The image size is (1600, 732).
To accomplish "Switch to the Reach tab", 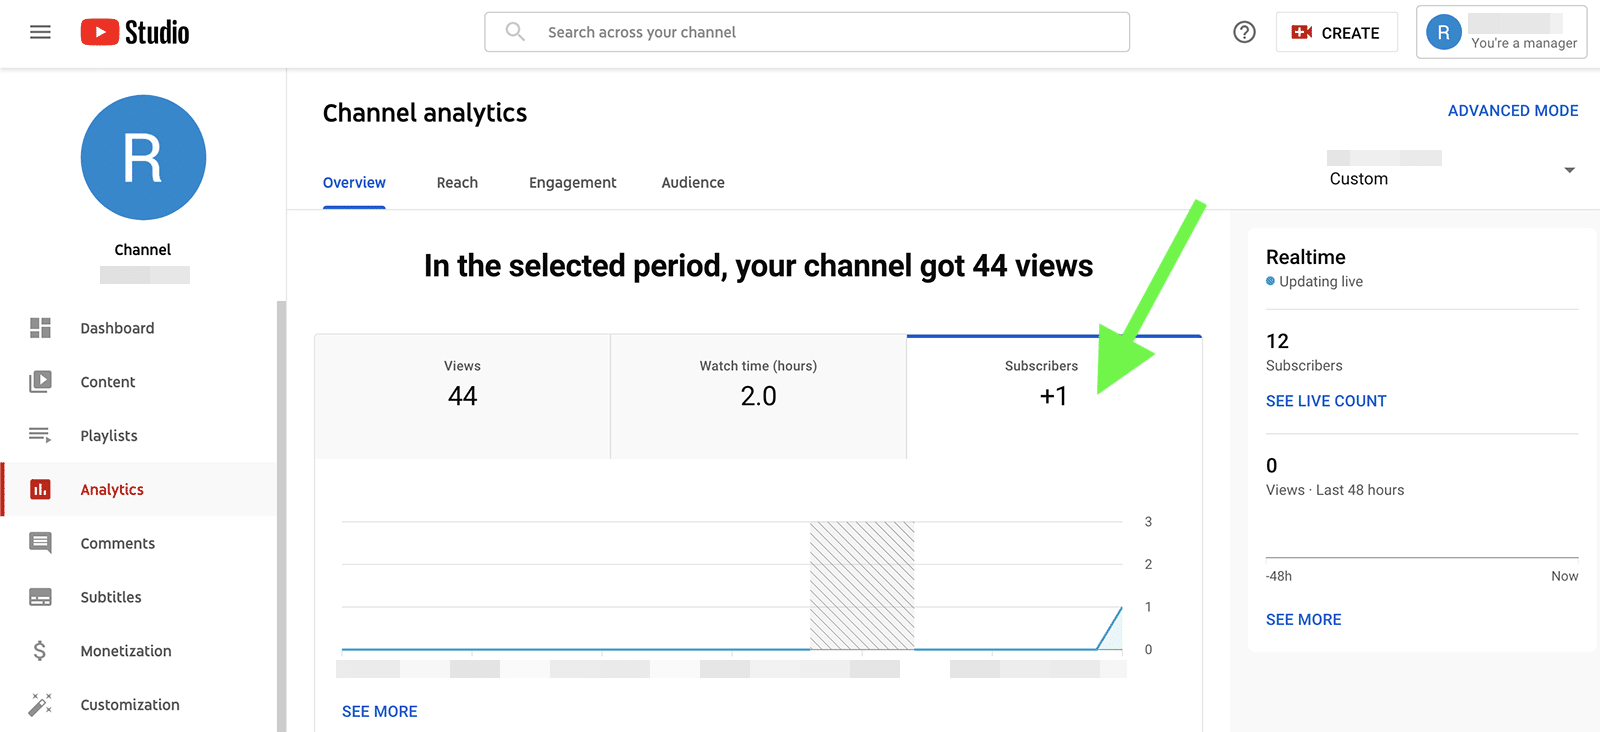I will tap(457, 183).
